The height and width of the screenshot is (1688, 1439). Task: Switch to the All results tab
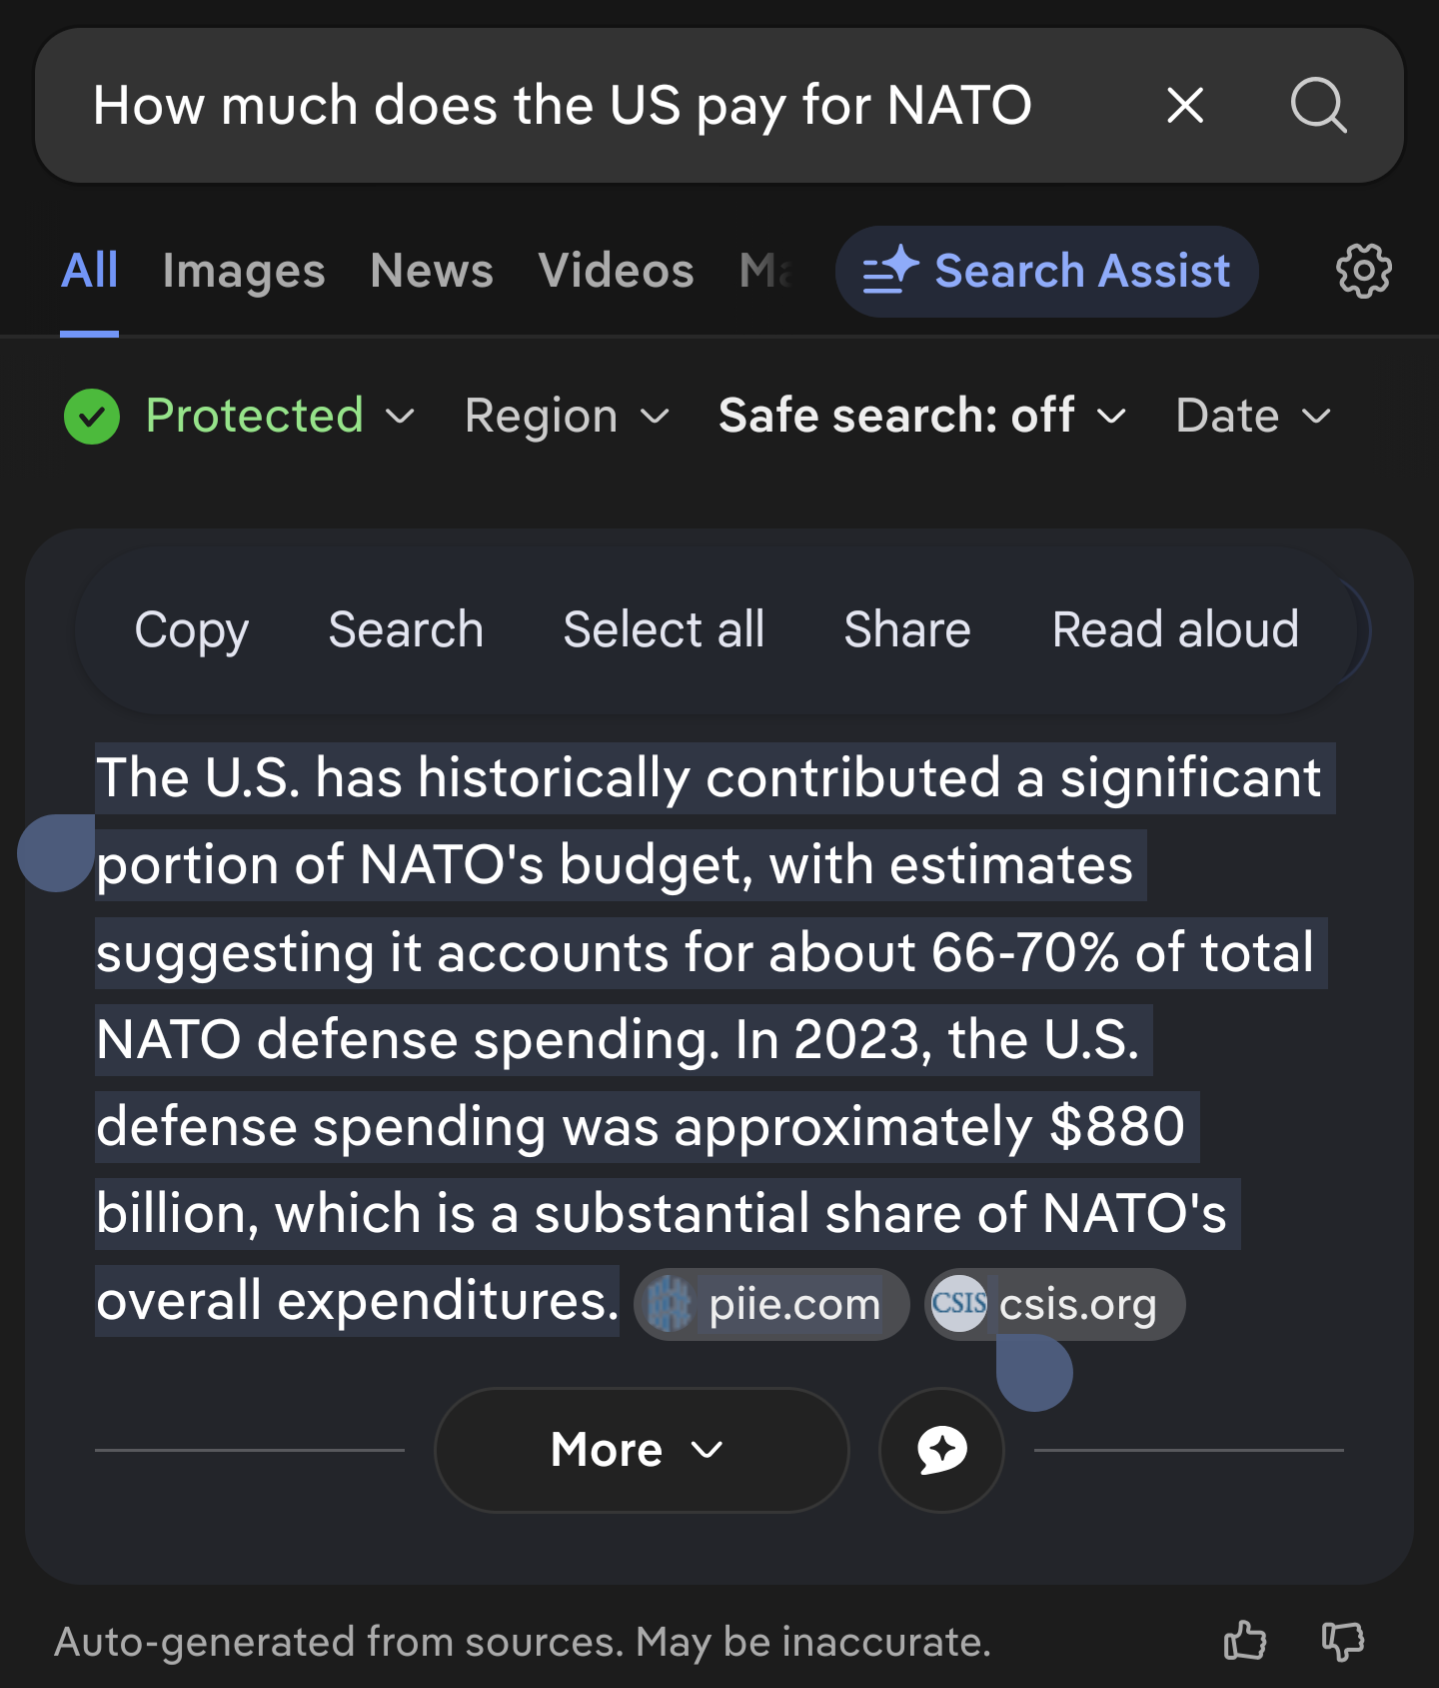coord(89,271)
